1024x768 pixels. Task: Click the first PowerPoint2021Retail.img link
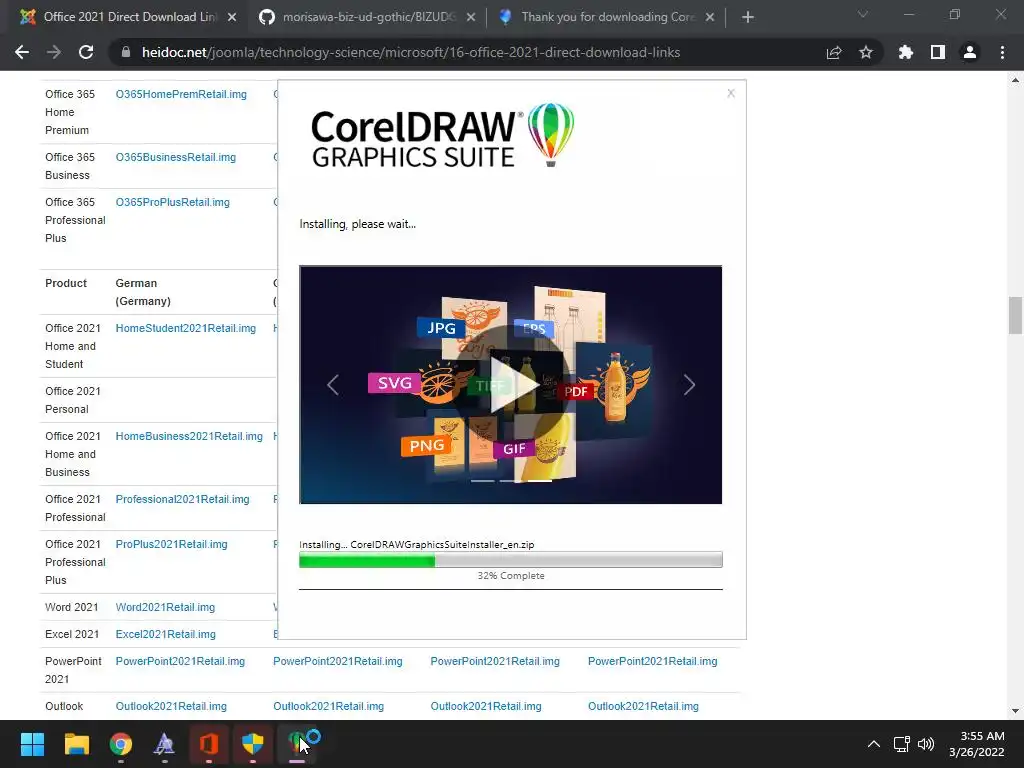click(x=180, y=662)
